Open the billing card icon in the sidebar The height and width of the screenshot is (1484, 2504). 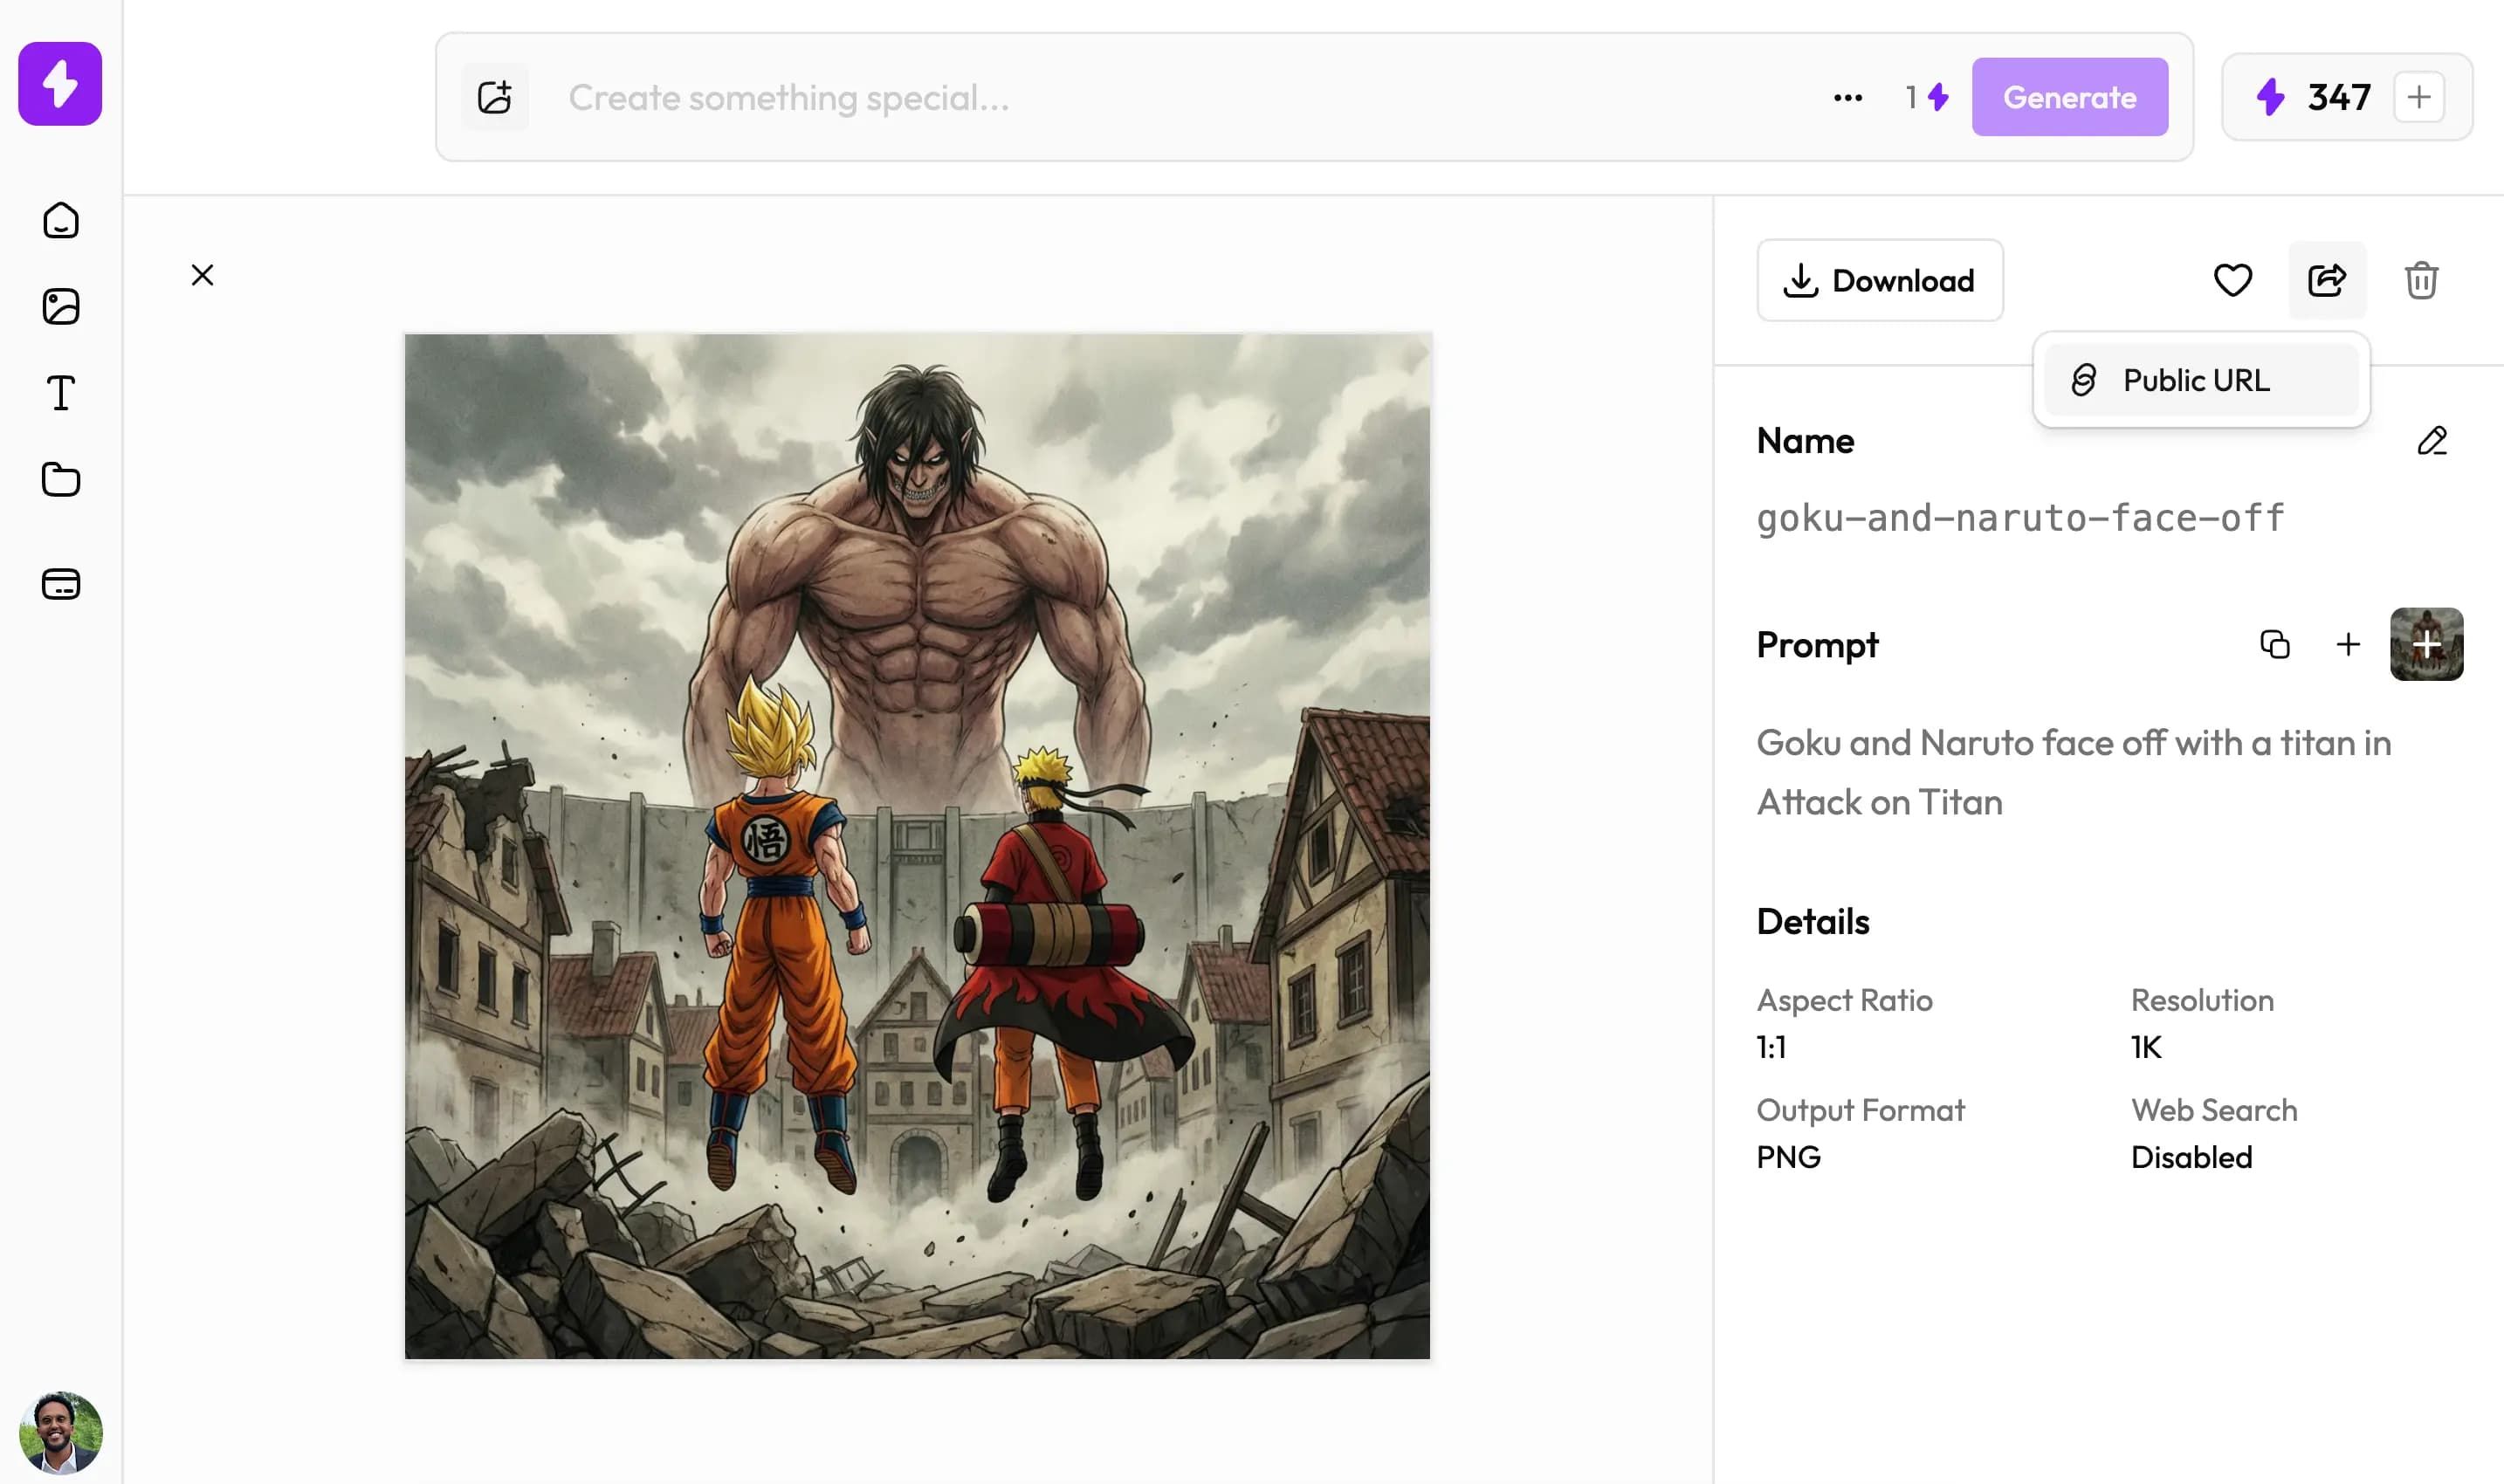[60, 584]
